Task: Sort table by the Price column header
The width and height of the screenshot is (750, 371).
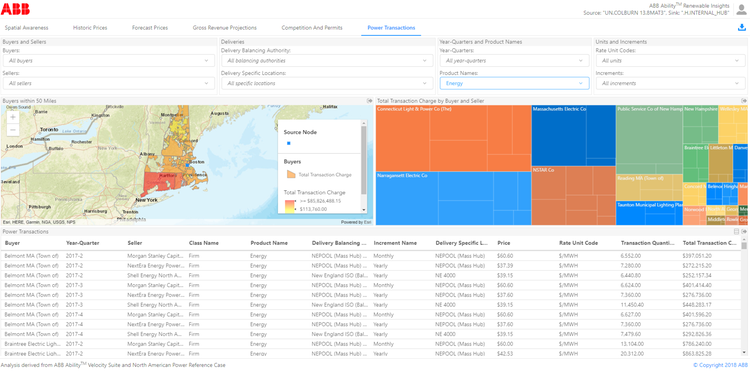Action: (x=504, y=243)
